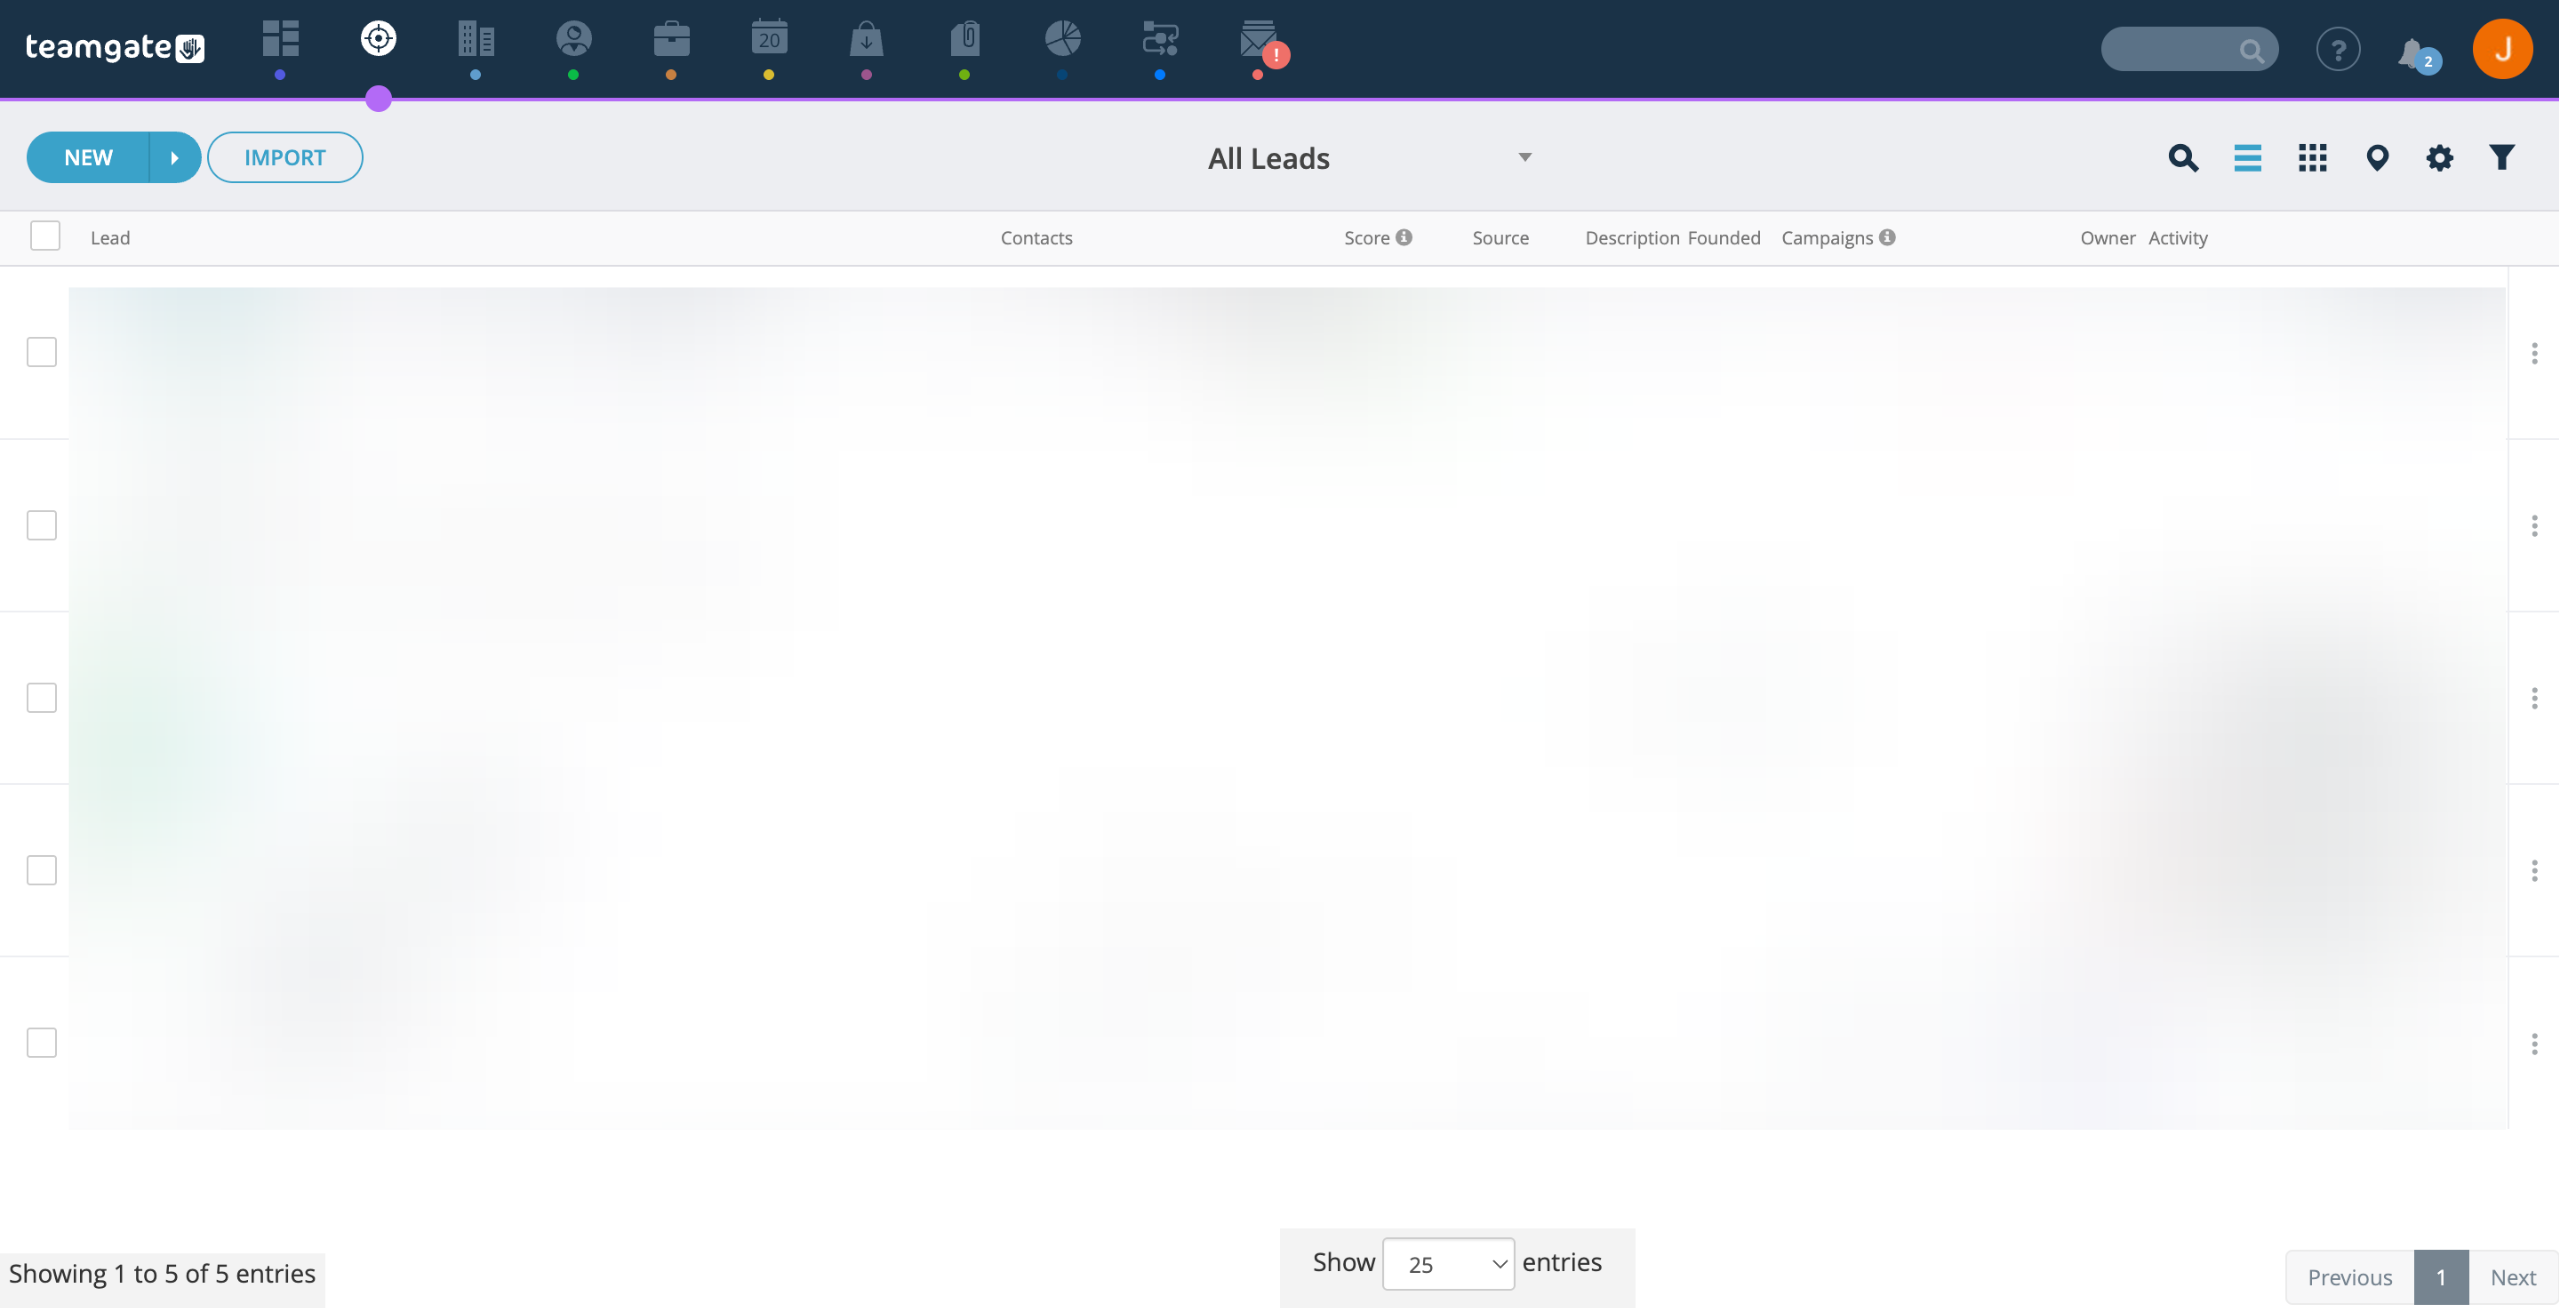Screen dimensions: 2559x1308
Task: Open the mail inbox icon with alert
Action: click(x=1260, y=41)
